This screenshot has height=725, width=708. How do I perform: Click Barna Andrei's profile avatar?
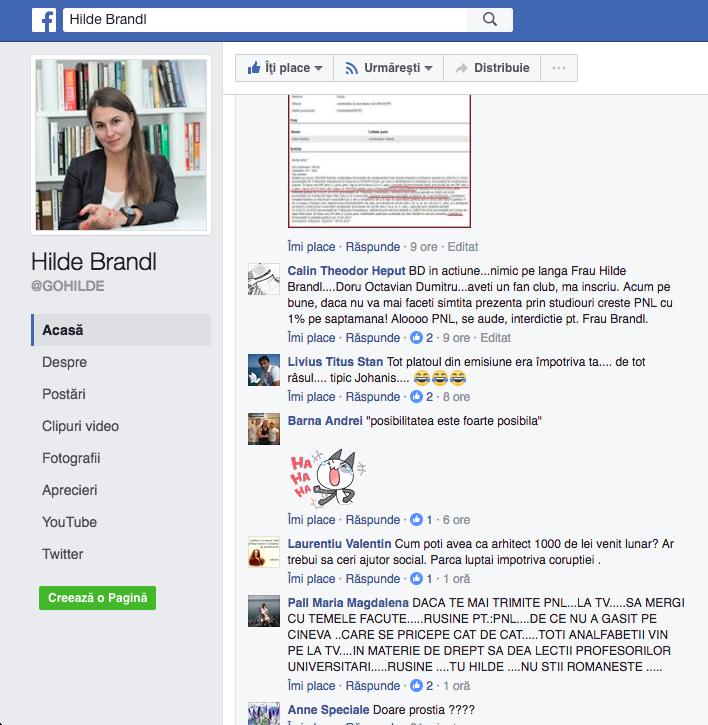tap(264, 429)
